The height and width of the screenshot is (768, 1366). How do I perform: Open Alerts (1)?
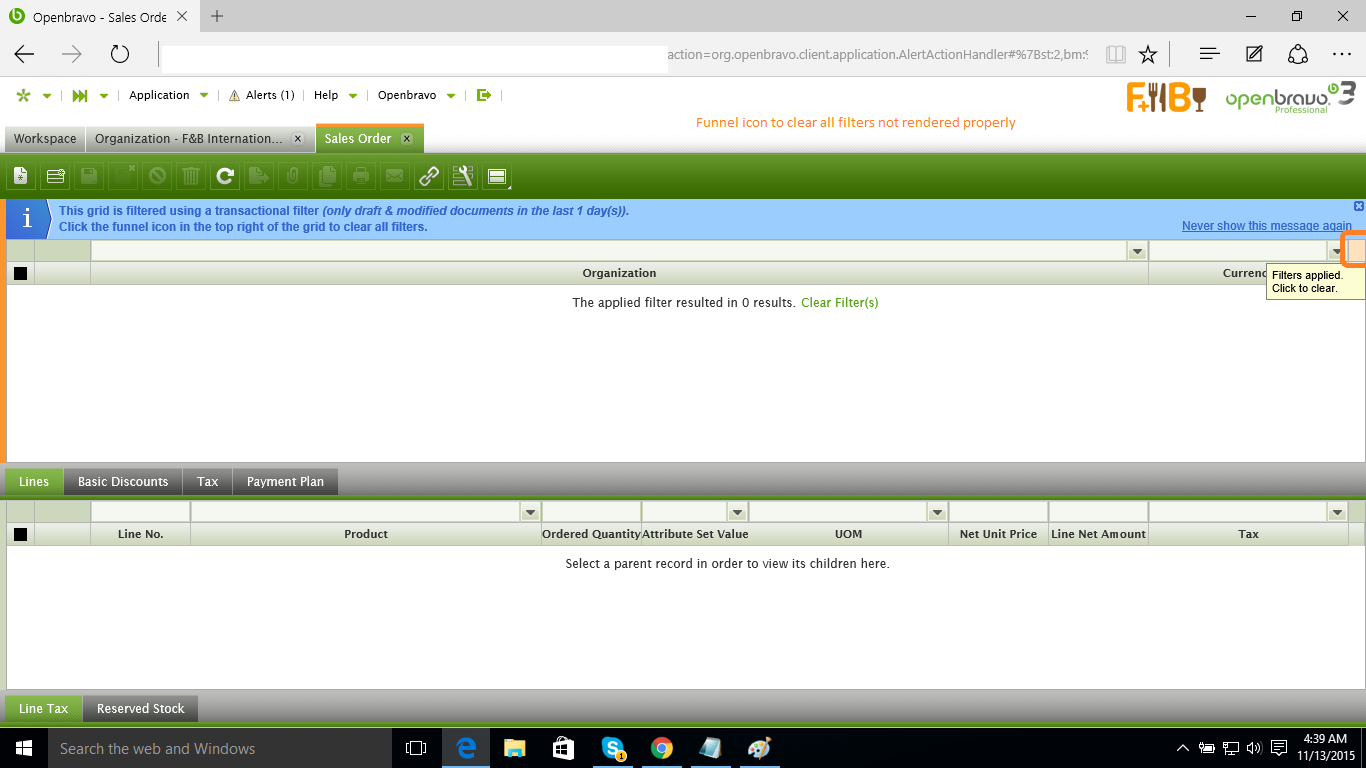[x=261, y=95]
